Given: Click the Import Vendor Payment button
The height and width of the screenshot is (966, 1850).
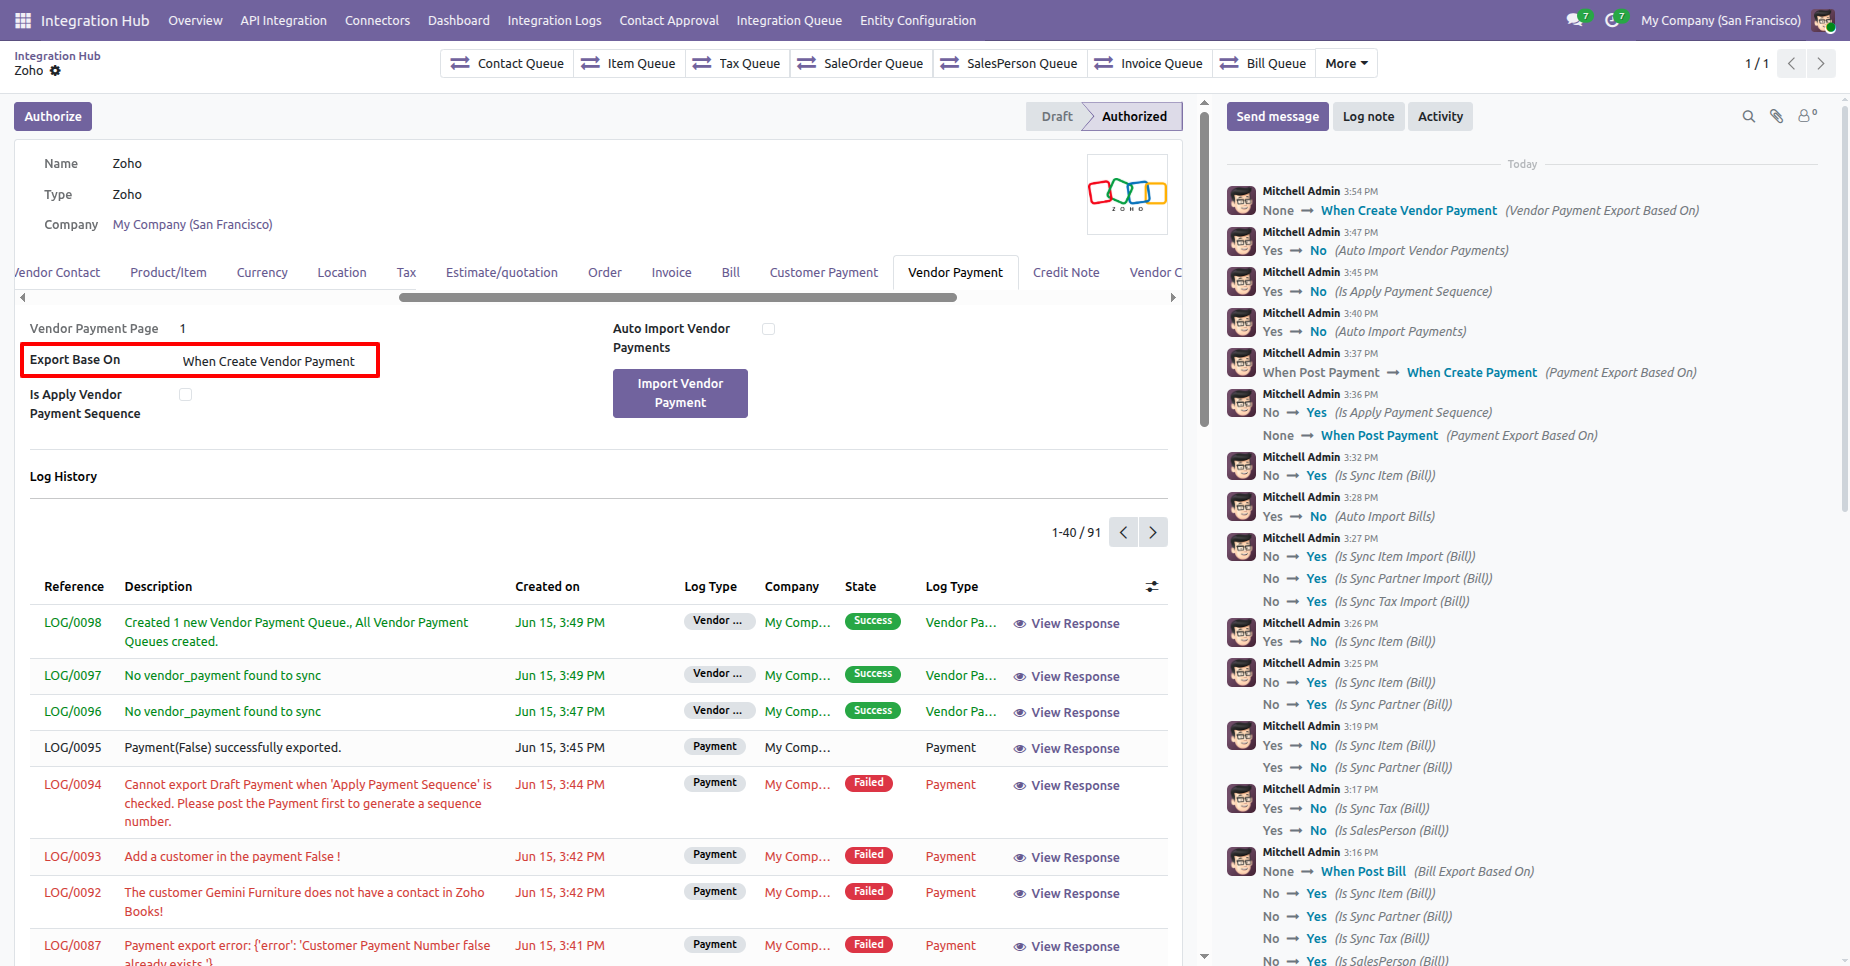Looking at the screenshot, I should tap(680, 393).
